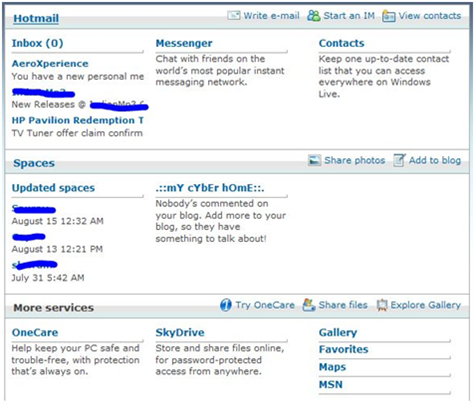The width and height of the screenshot is (475, 410).
Task: Open Inbox (0) link
Action: [x=37, y=43]
